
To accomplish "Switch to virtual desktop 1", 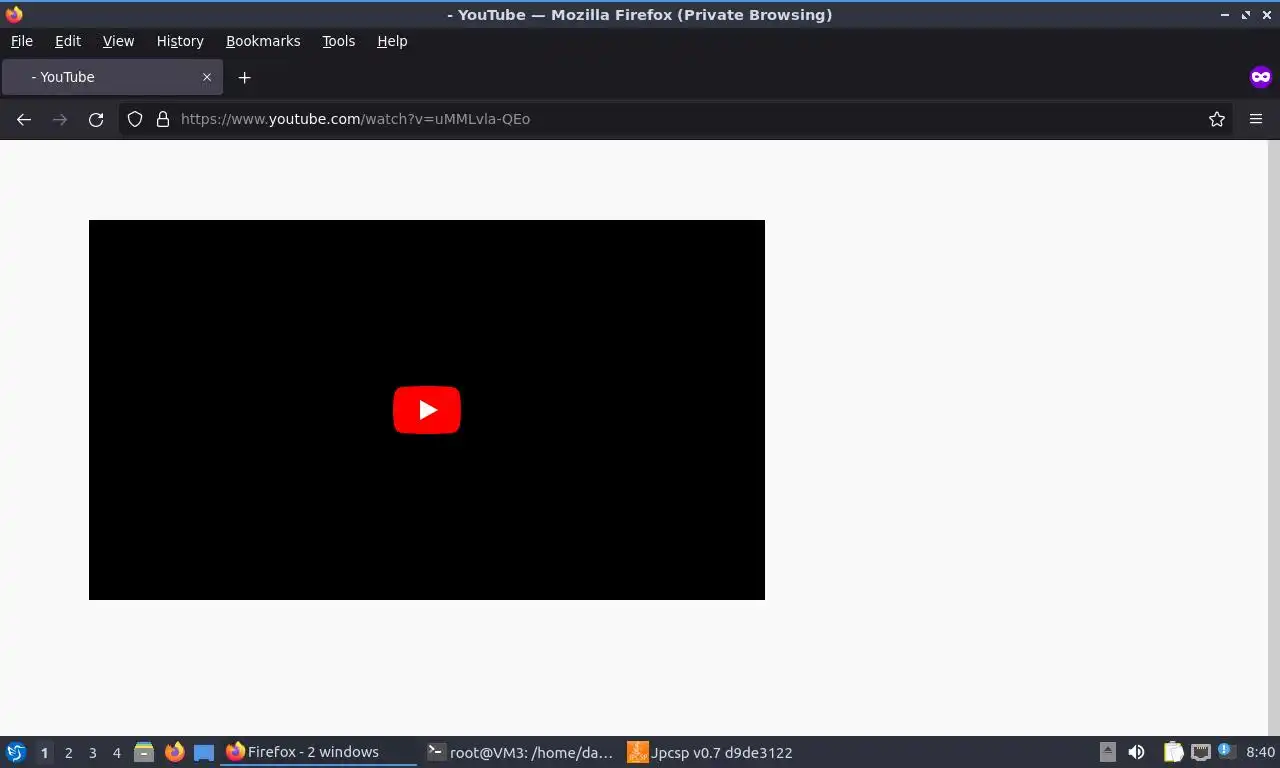I will 44,753.
